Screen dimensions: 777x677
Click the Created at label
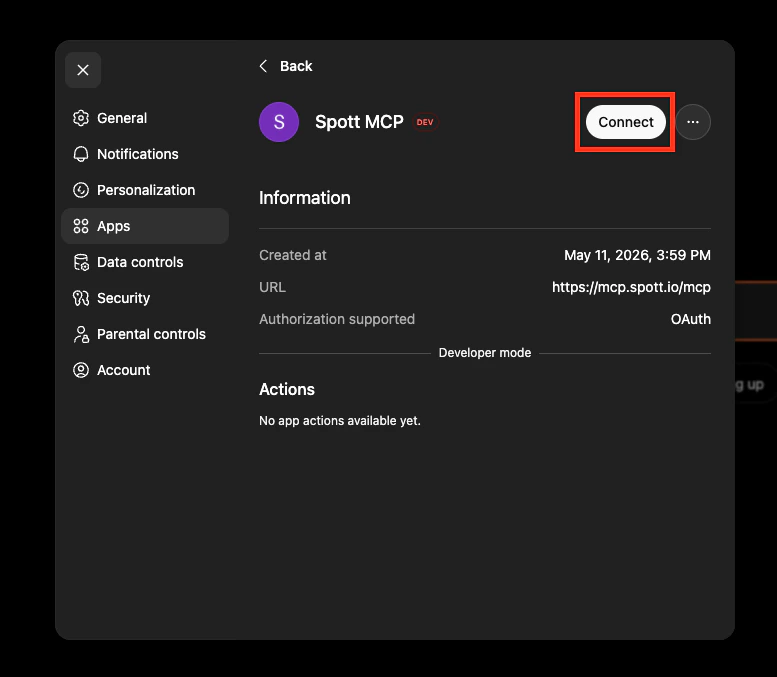click(x=293, y=255)
